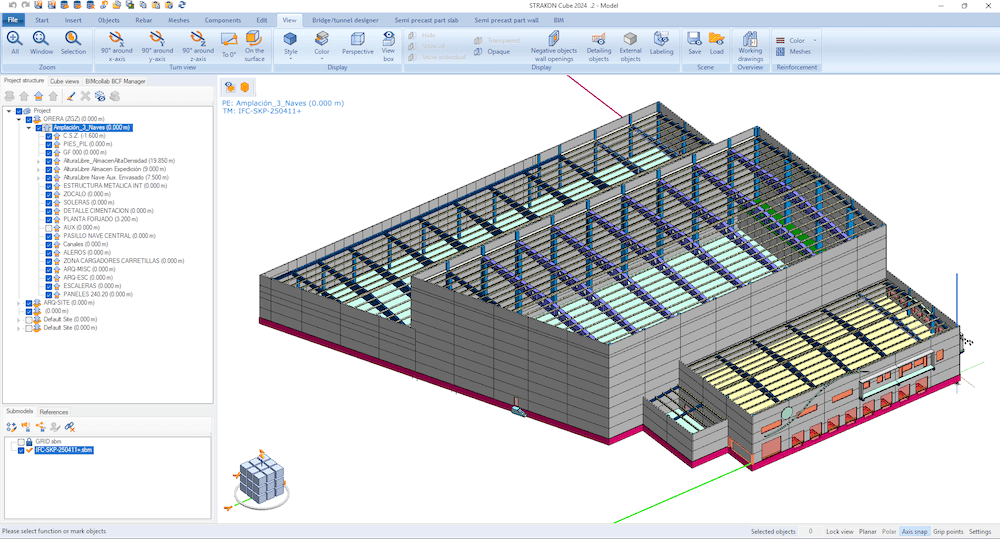Save the current scene
This screenshot has height=539, width=1000.
click(695, 43)
